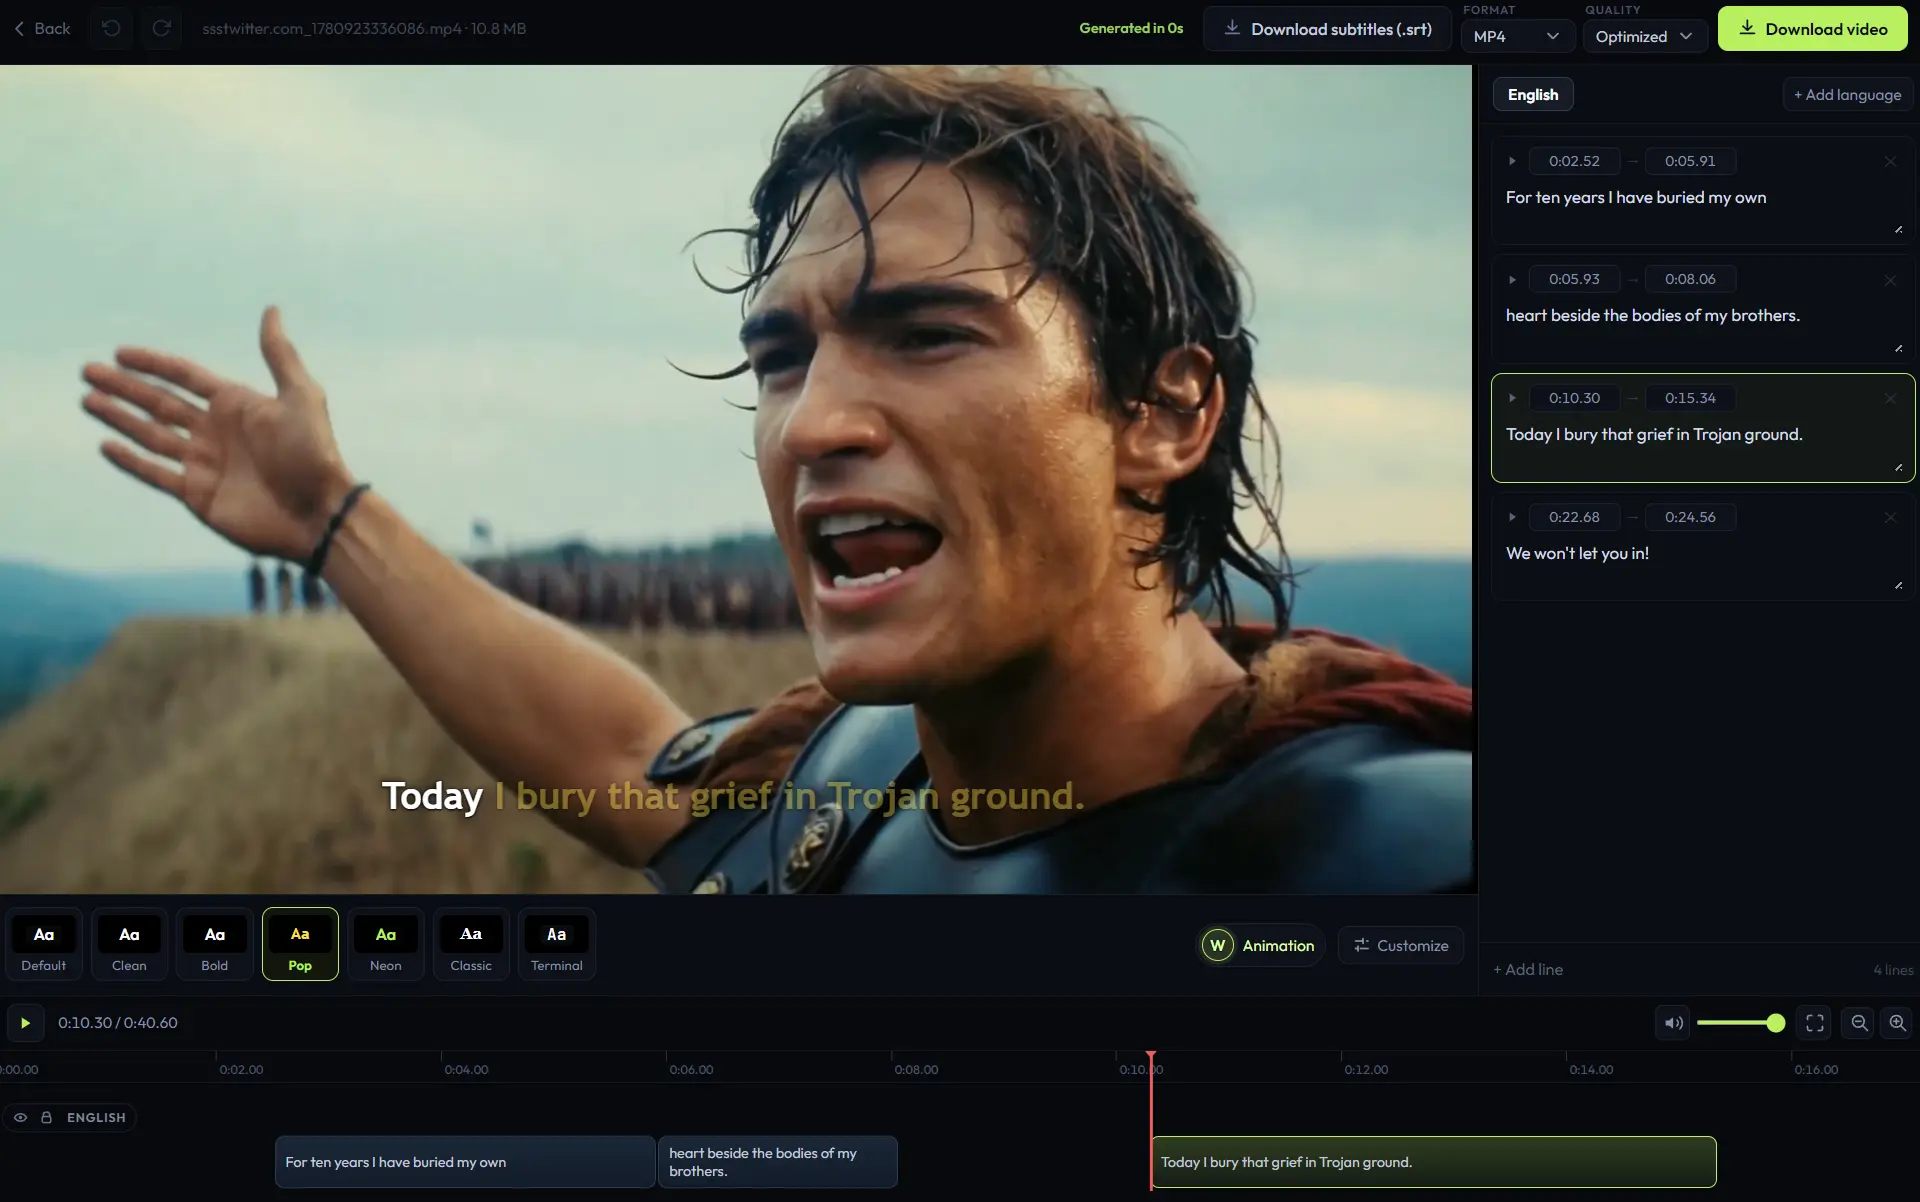Screen dimensions: 1920x1202
Task: Click the subtitle overlay on video preview
Action: click(733, 796)
